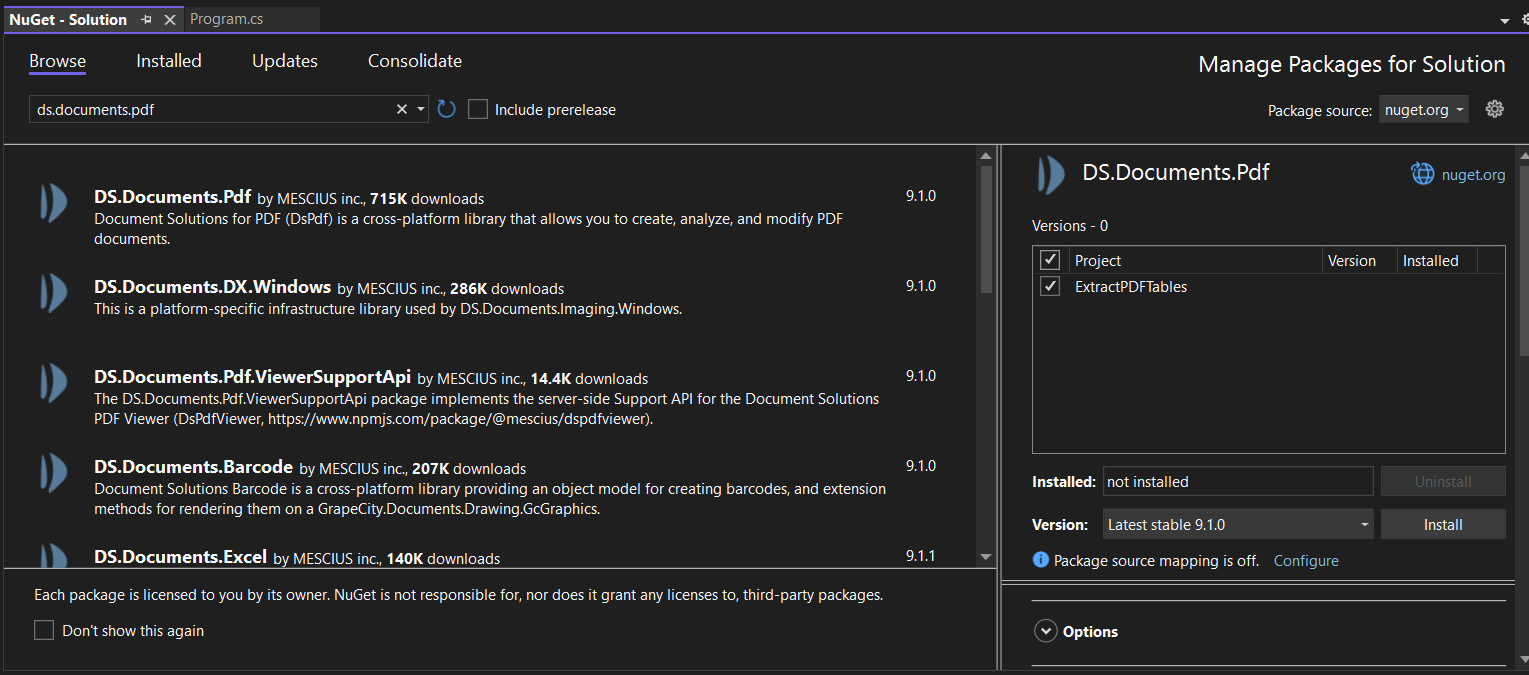Viewport: 1529px width, 675px height.
Task: Switch to the Browse tab
Action: [57, 61]
